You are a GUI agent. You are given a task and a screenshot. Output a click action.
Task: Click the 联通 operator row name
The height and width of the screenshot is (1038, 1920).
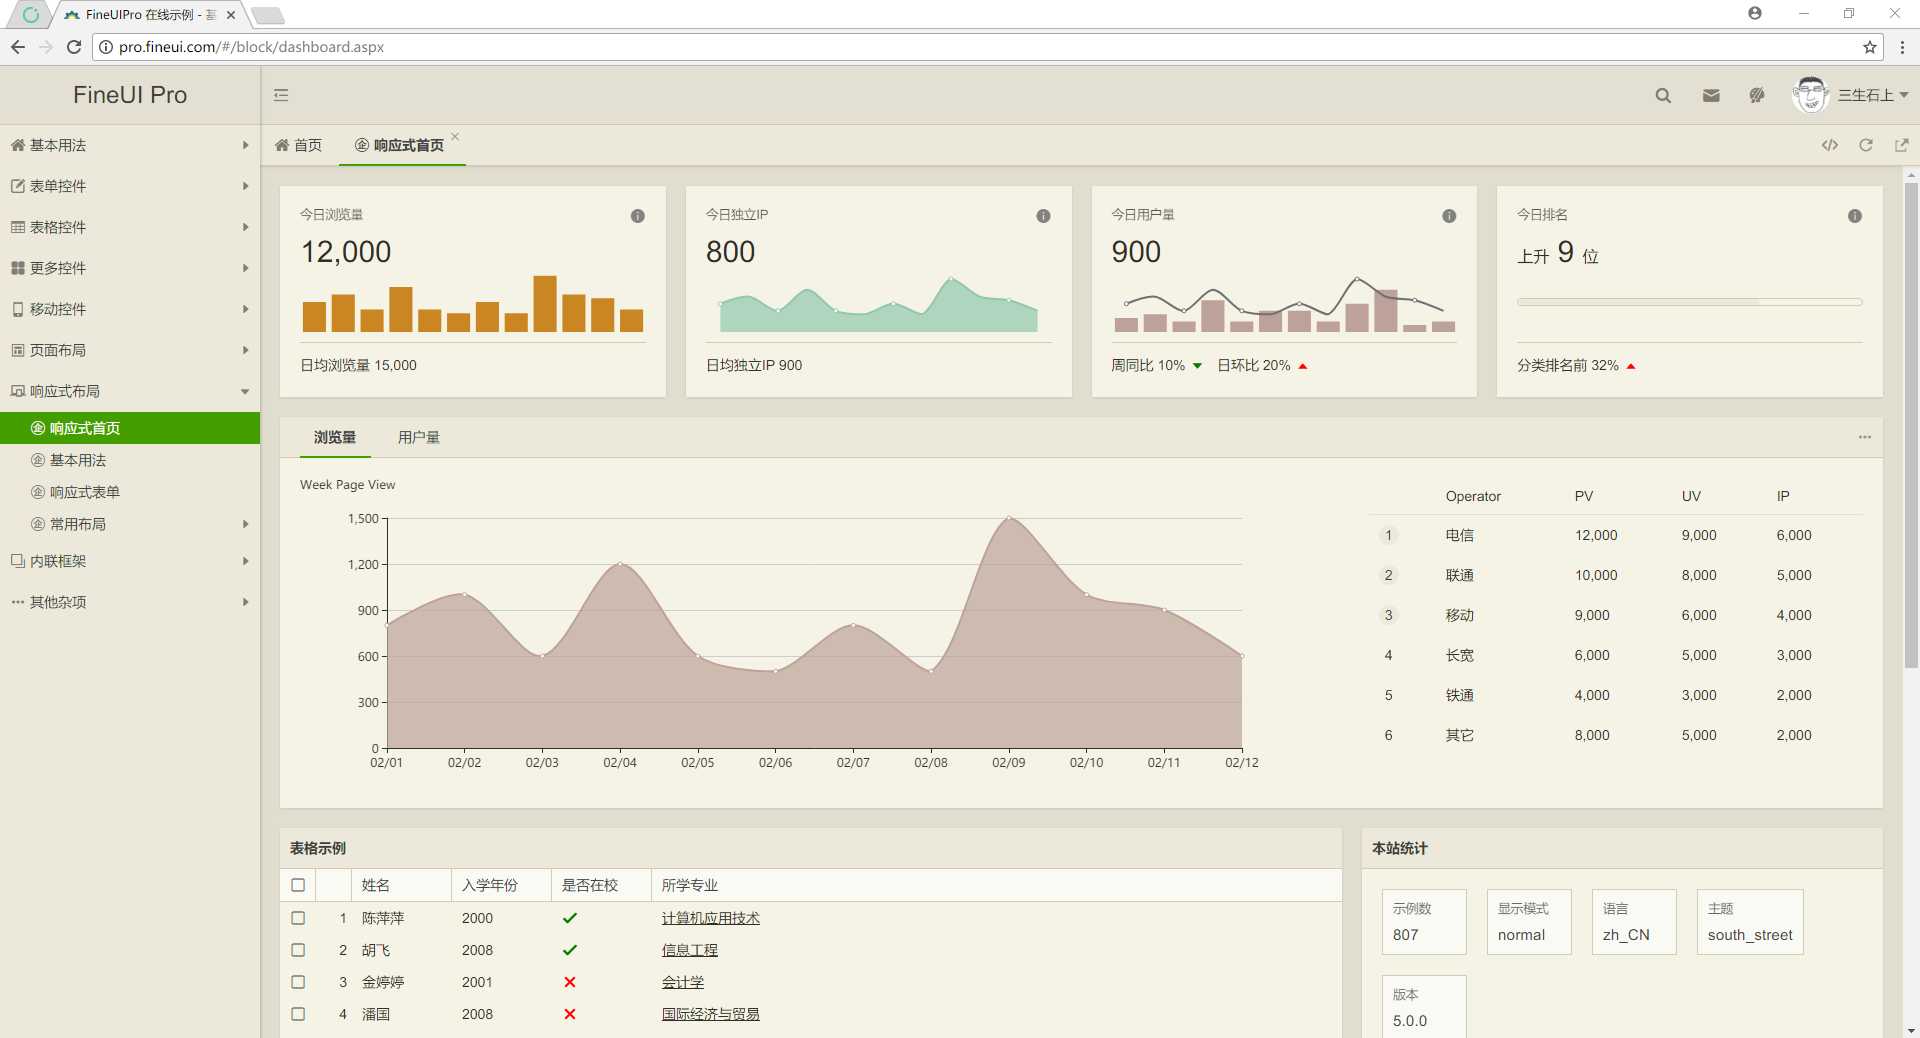coord(1459,575)
